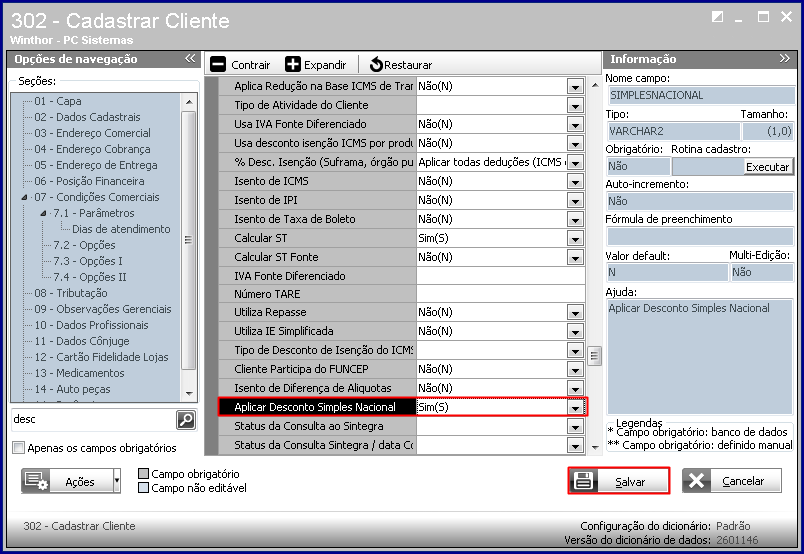Click the floppy disk icon on Salvar

583,481
